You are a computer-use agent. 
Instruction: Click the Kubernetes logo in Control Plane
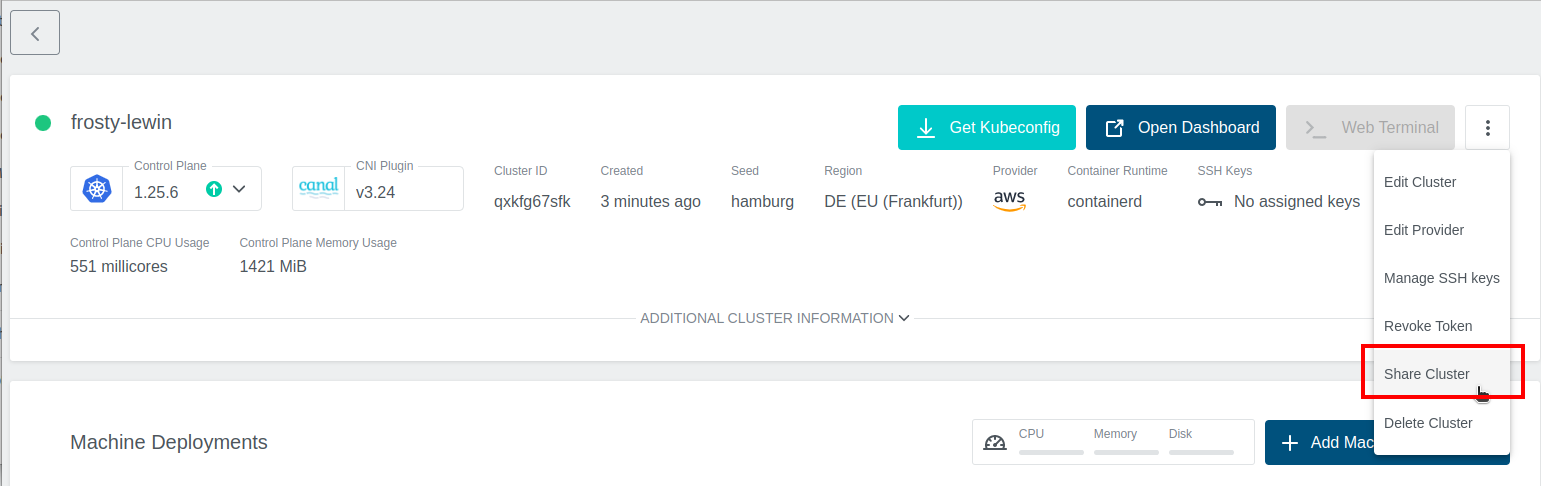pyautogui.click(x=97, y=189)
